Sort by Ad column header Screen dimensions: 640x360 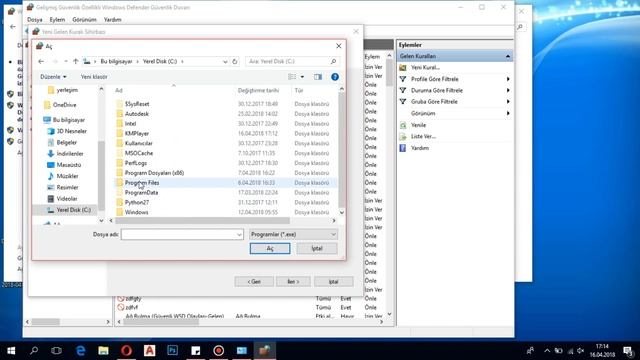coord(119,90)
